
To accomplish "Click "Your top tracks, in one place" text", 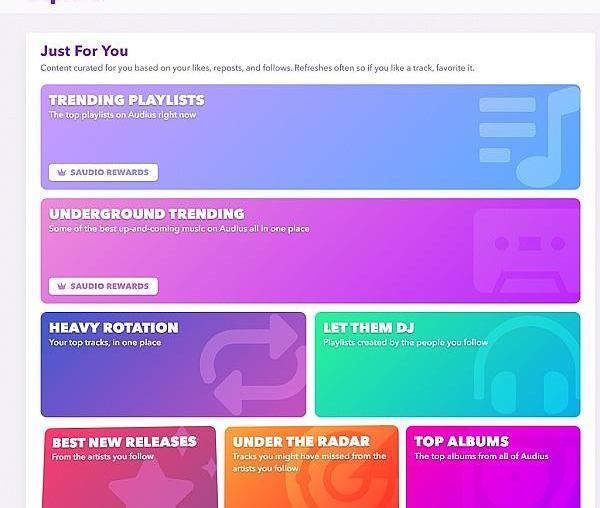I will pyautogui.click(x=105, y=343).
